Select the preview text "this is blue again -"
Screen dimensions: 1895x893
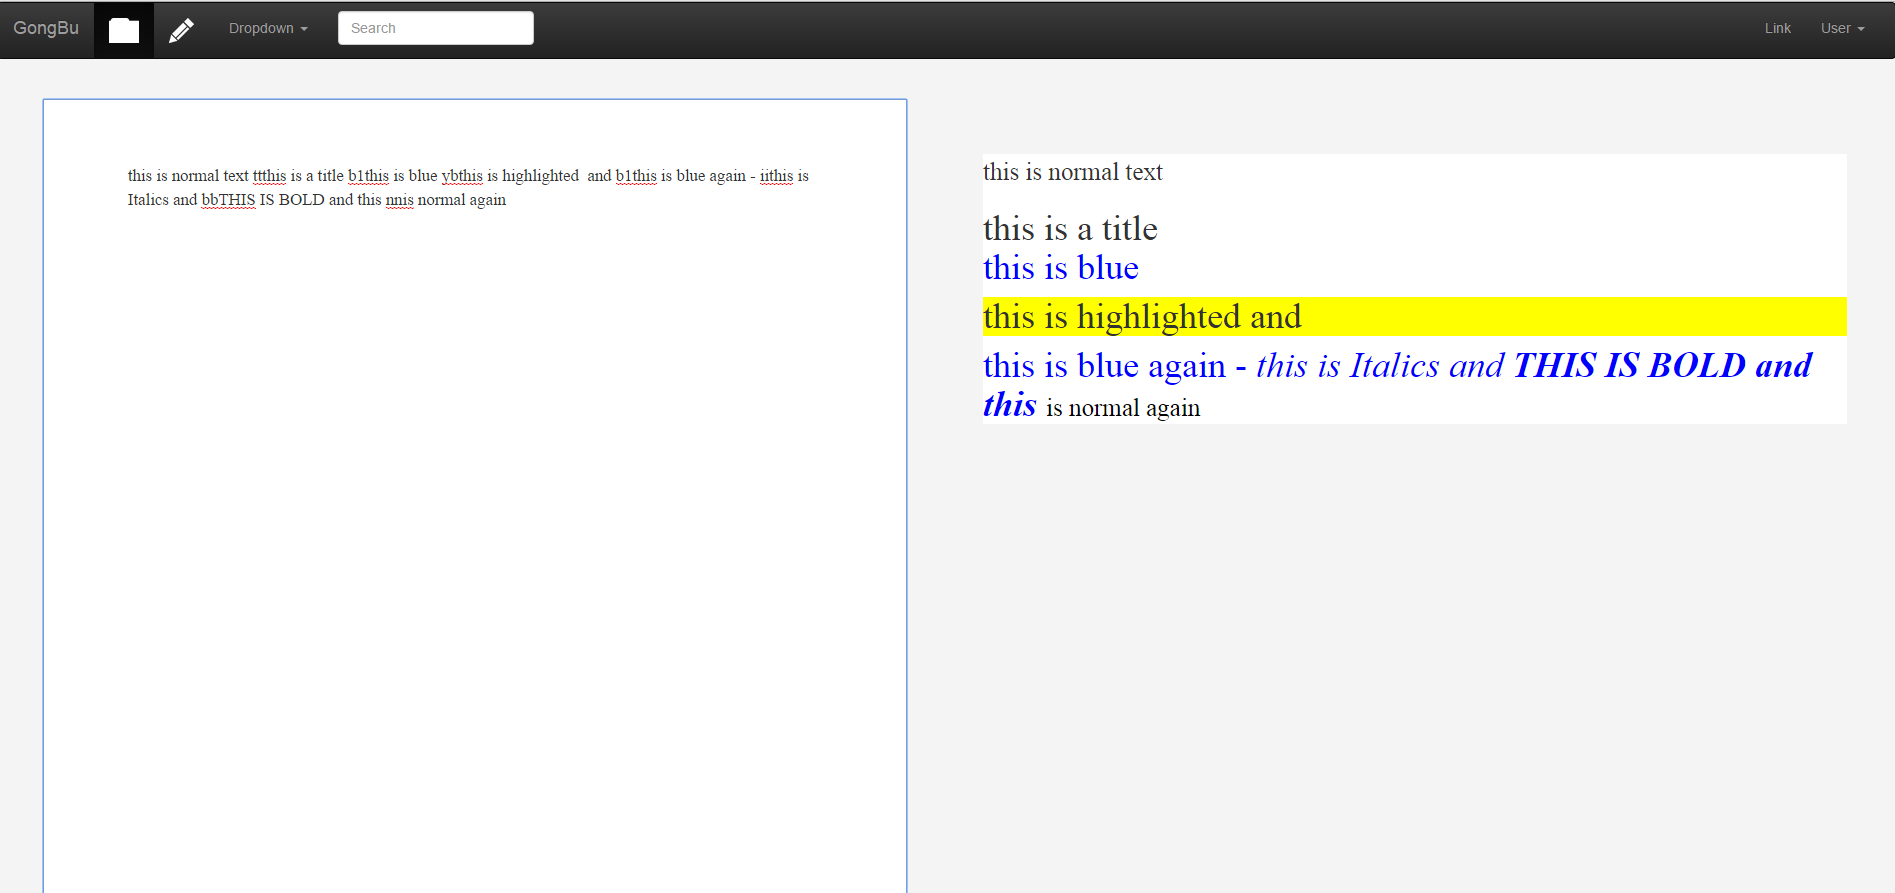pyautogui.click(x=1114, y=366)
